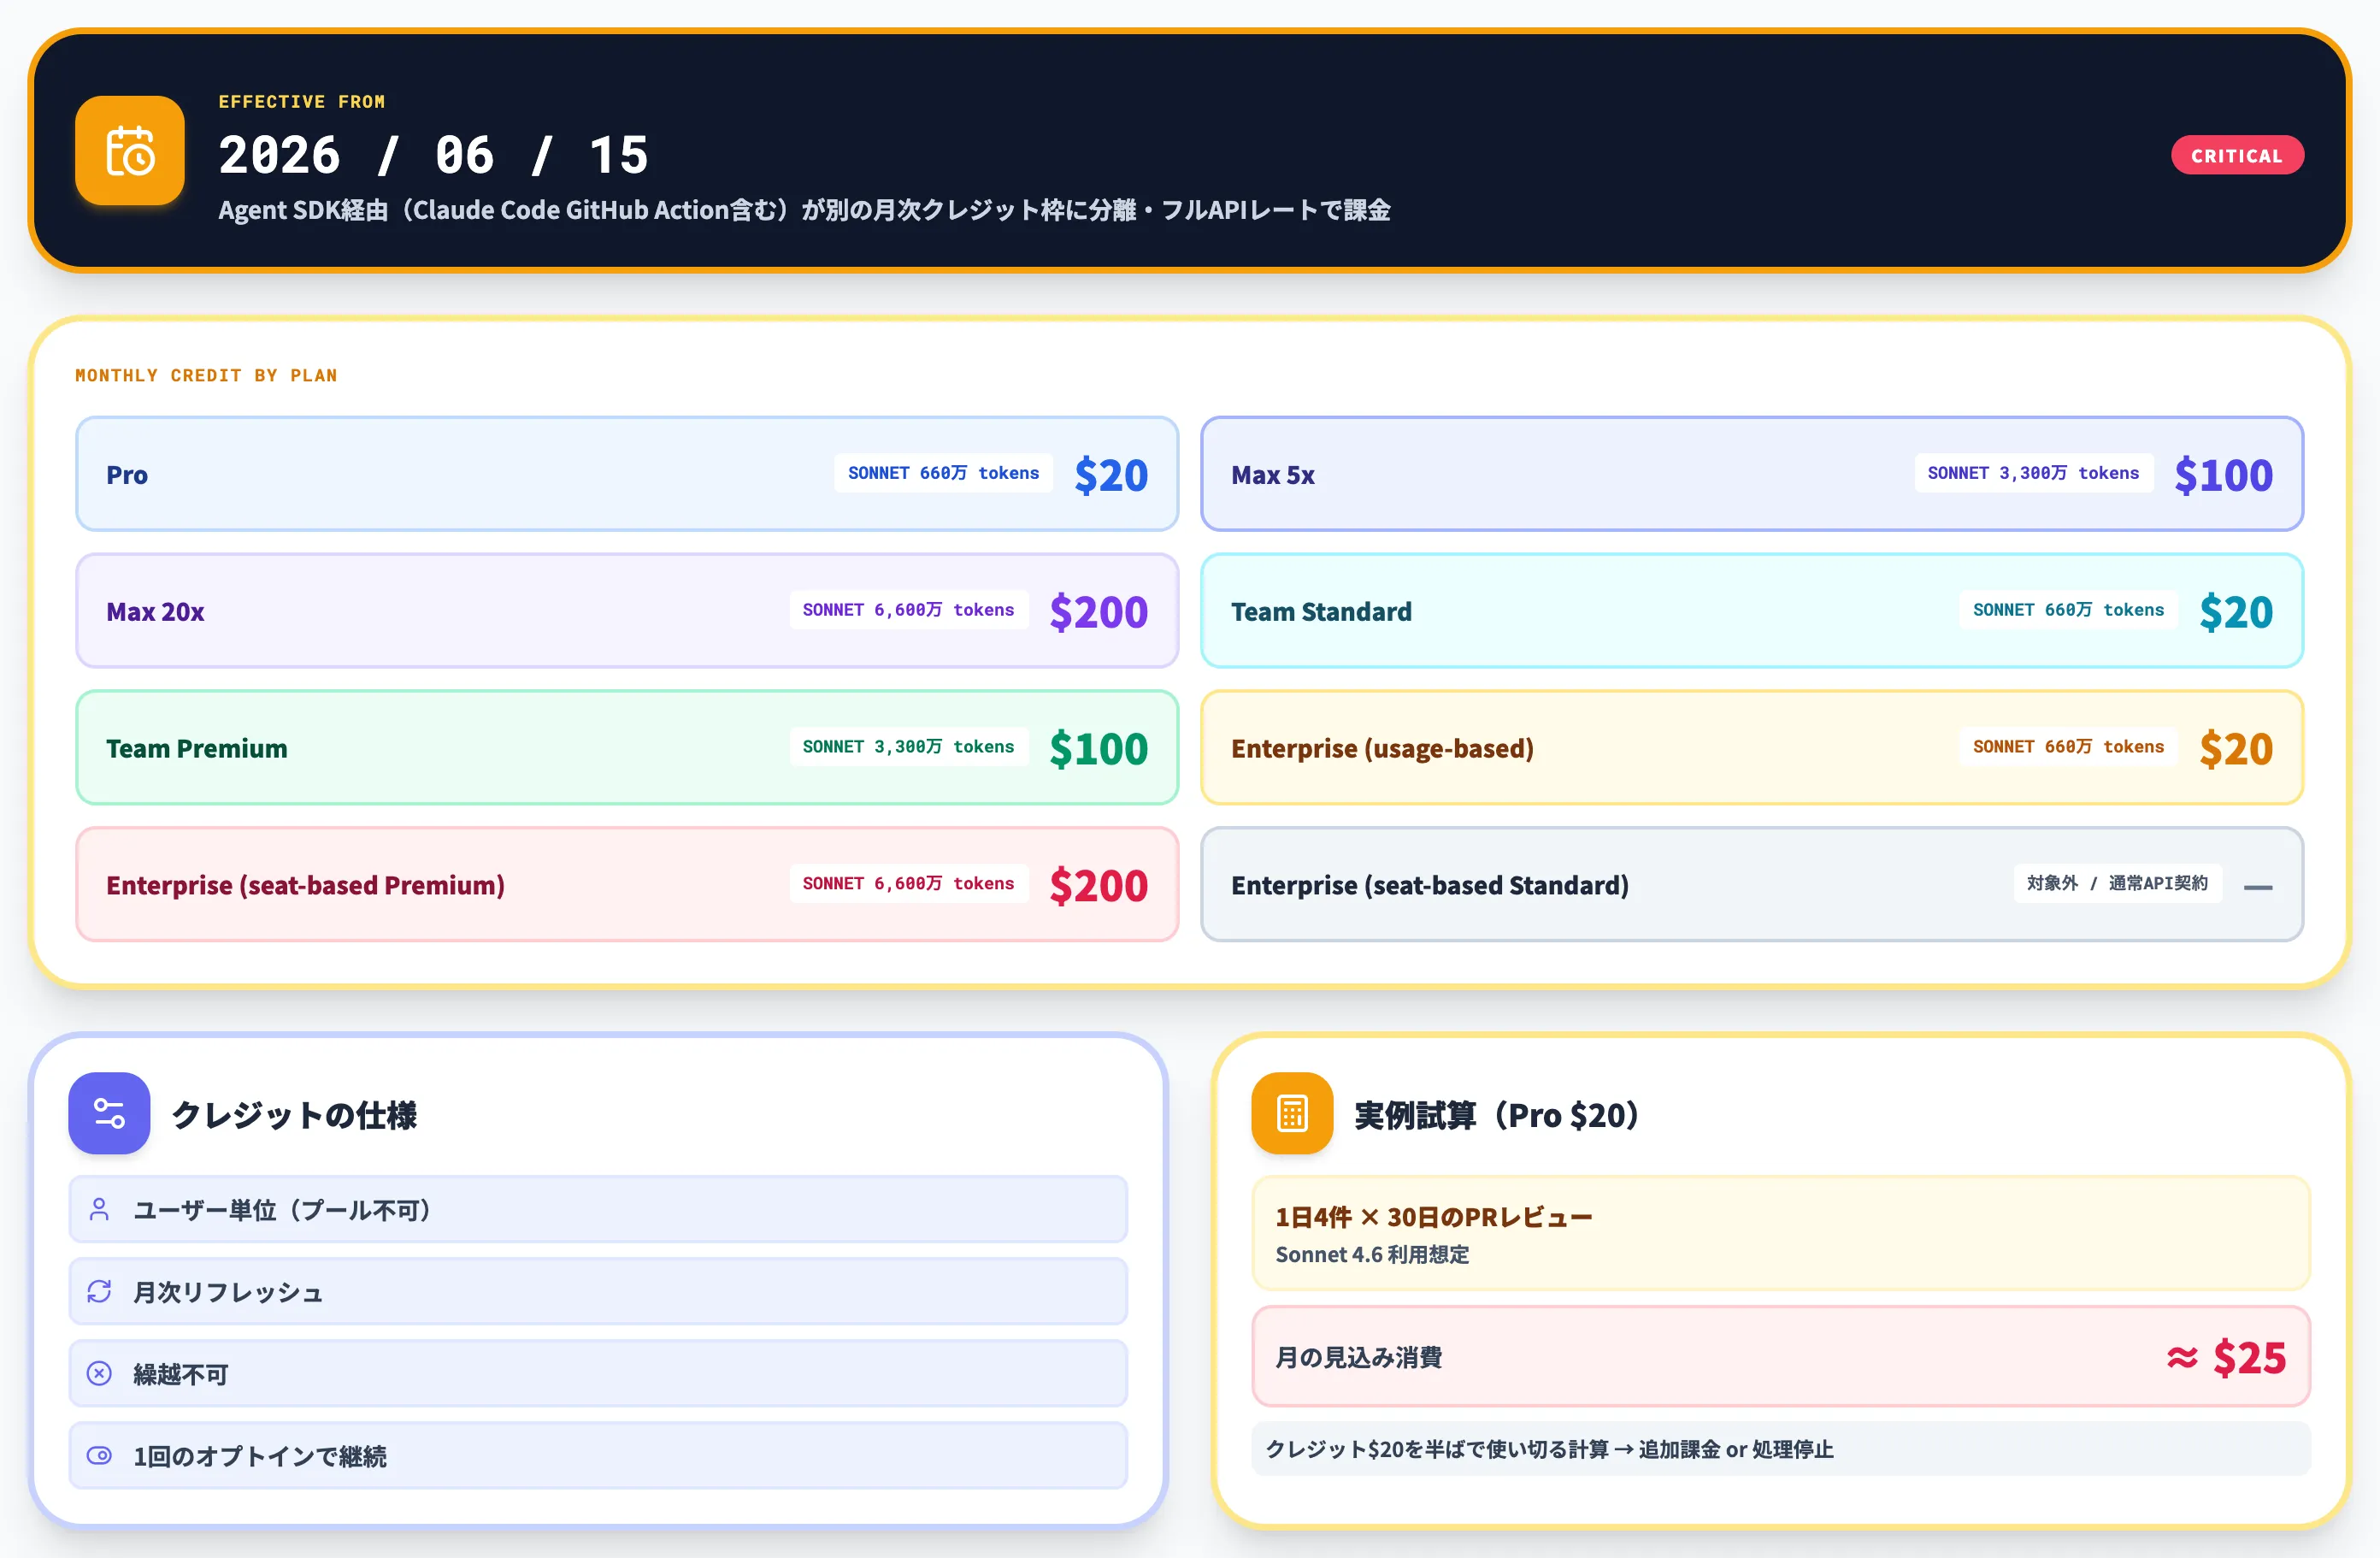
Task: Click the circled X icon beside 繰越不可
Action: pyautogui.click(x=99, y=1373)
